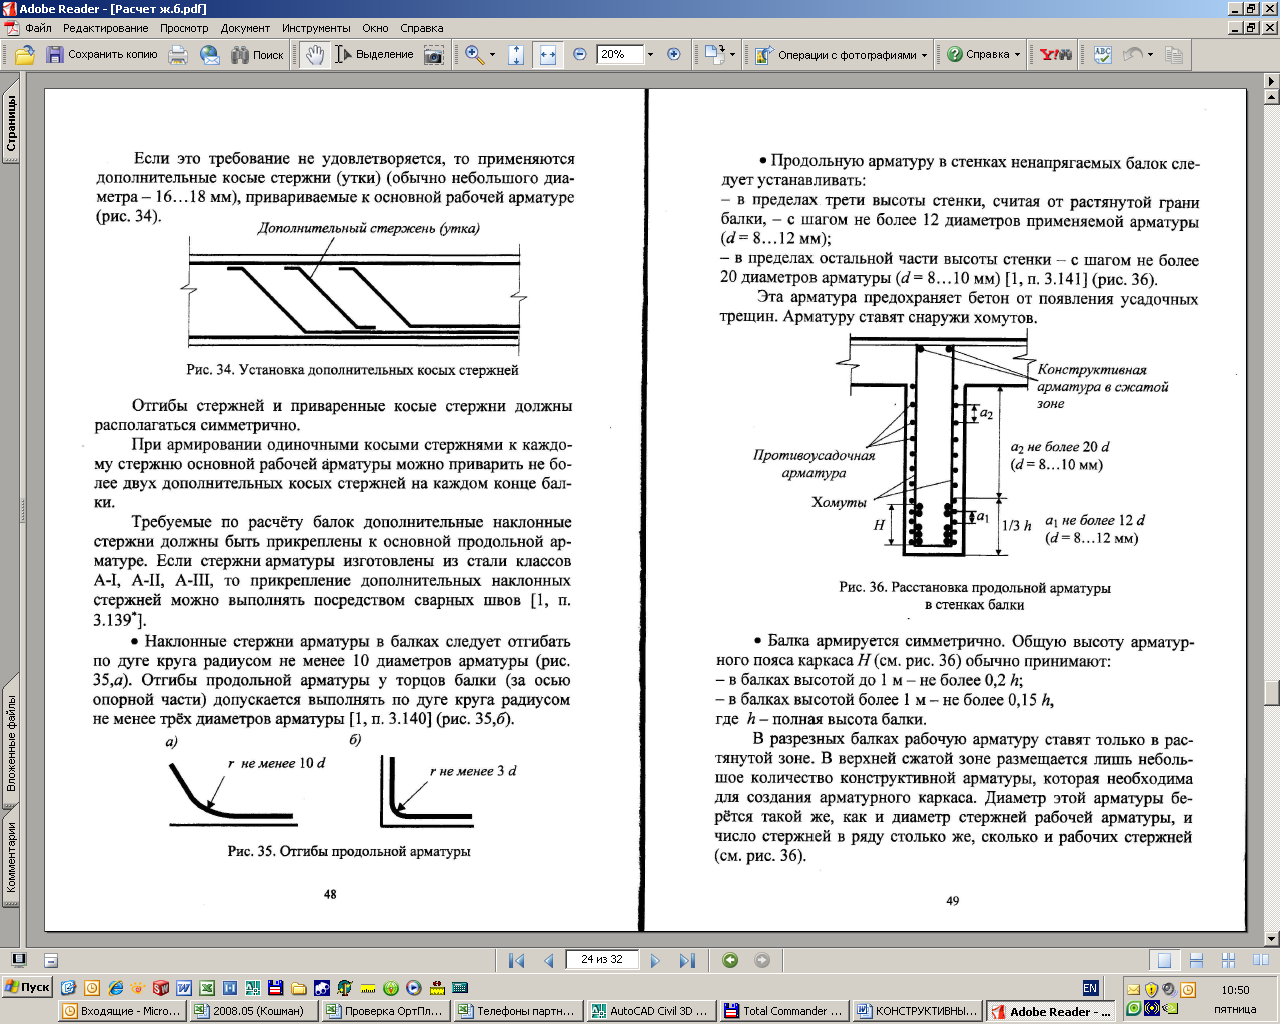
Task: Click full screen icon in status bar
Action: (x=18, y=960)
